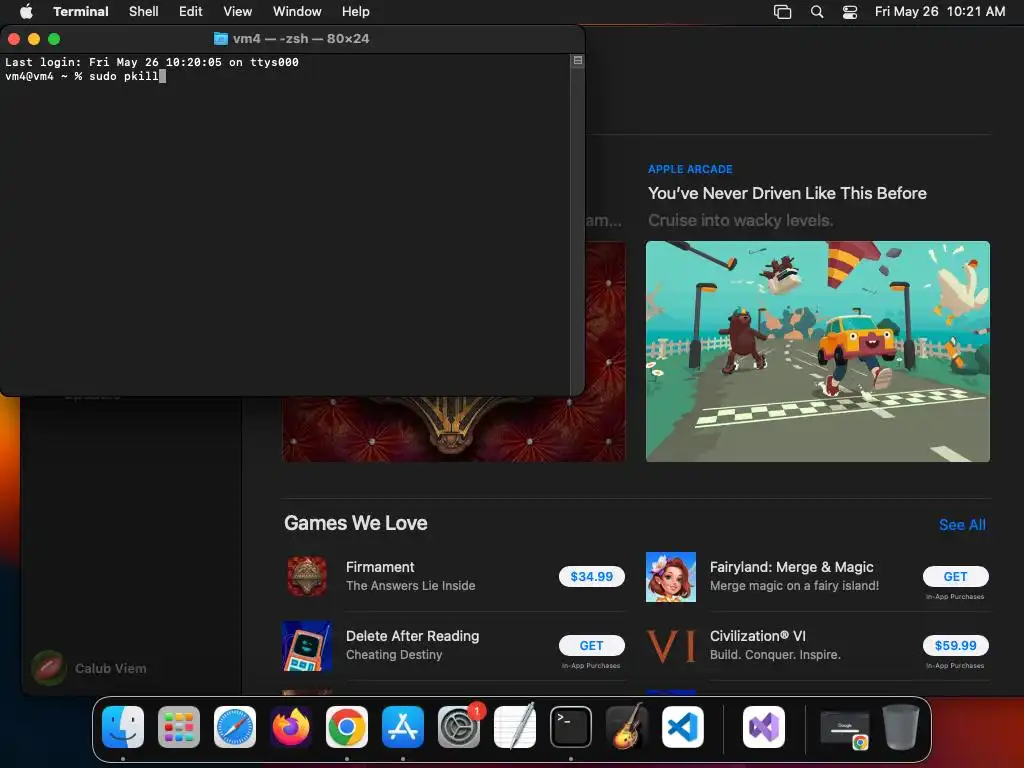Open System Settings dock icon with badge
This screenshot has width=1024, height=768.
pos(459,727)
